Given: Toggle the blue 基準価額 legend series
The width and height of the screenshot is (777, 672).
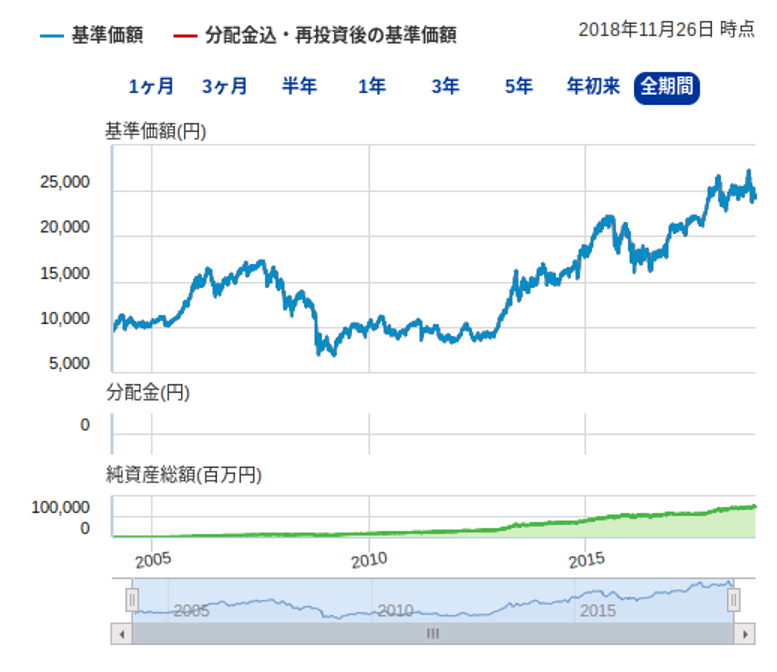Looking at the screenshot, I should 92,36.
